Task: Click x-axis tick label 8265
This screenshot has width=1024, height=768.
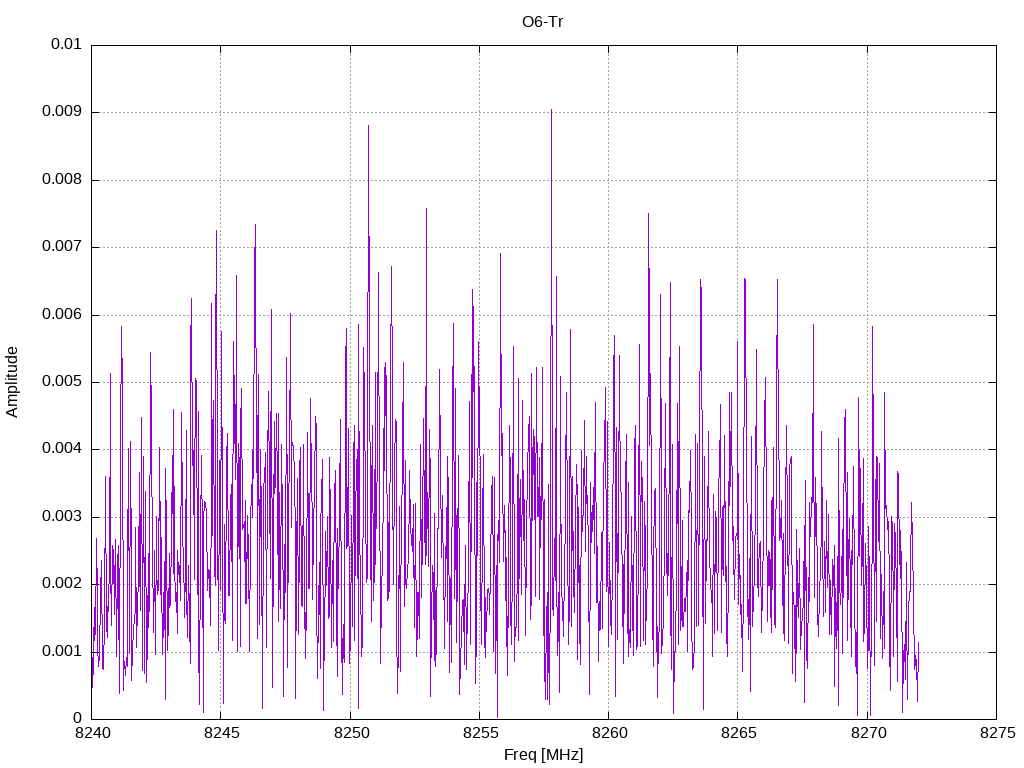Action: [739, 733]
